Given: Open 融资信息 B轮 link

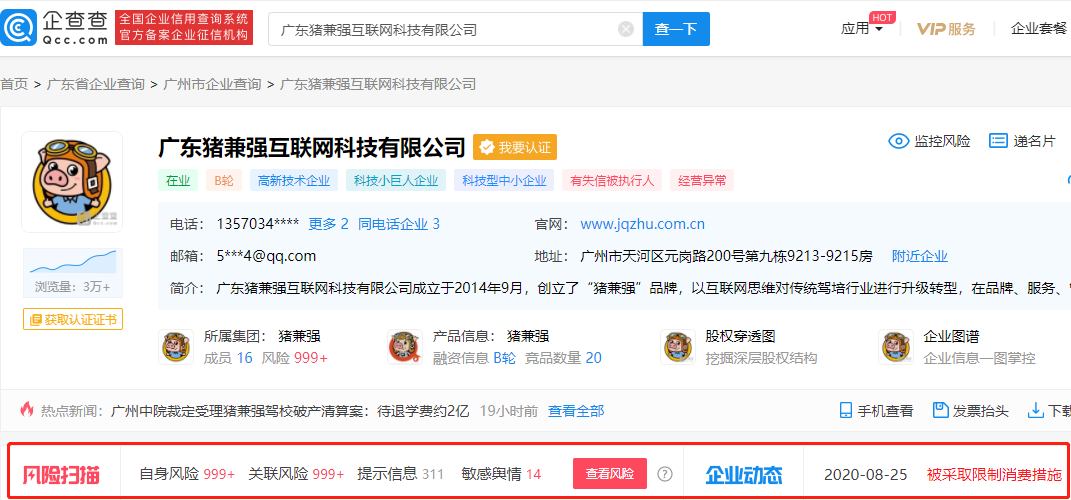Looking at the screenshot, I should pyautogui.click(x=475, y=358).
